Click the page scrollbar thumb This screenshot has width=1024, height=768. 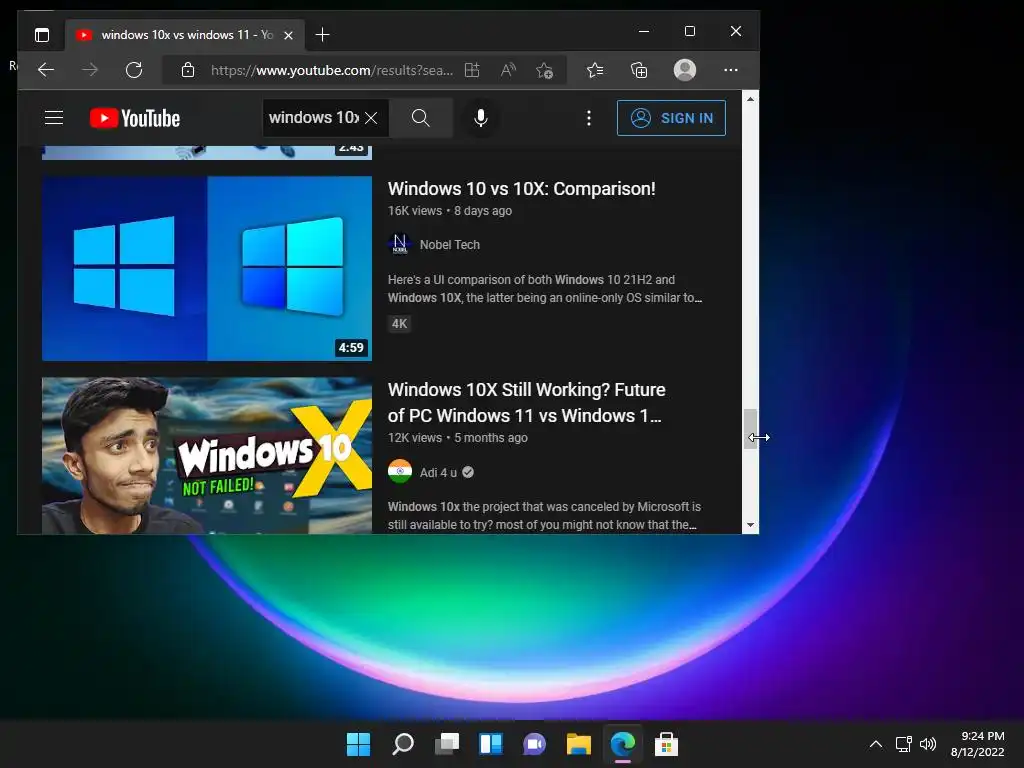(750, 429)
